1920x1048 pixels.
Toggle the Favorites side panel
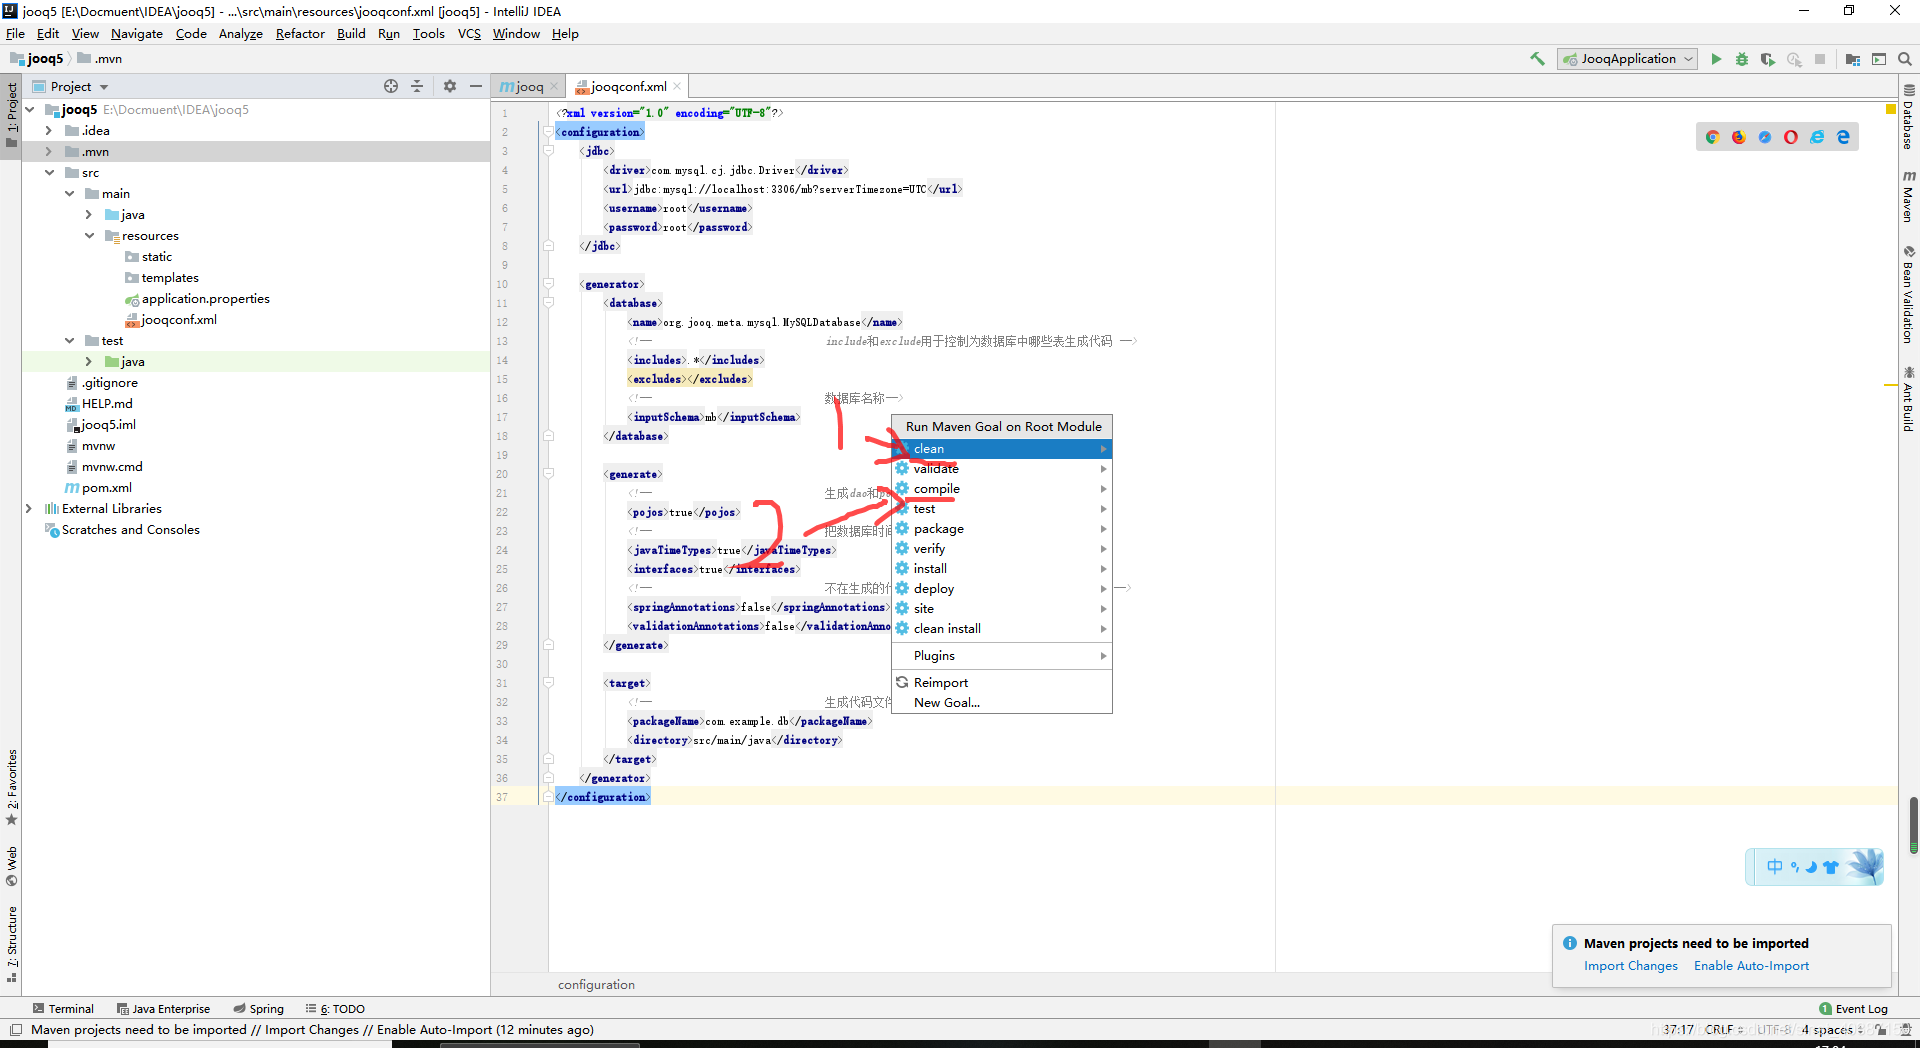pos(12,788)
